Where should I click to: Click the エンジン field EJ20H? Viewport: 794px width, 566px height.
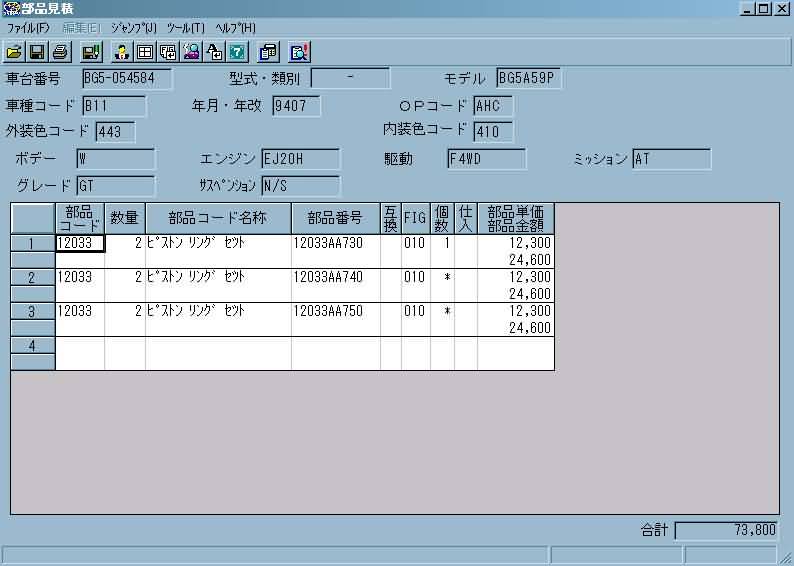coord(301,159)
